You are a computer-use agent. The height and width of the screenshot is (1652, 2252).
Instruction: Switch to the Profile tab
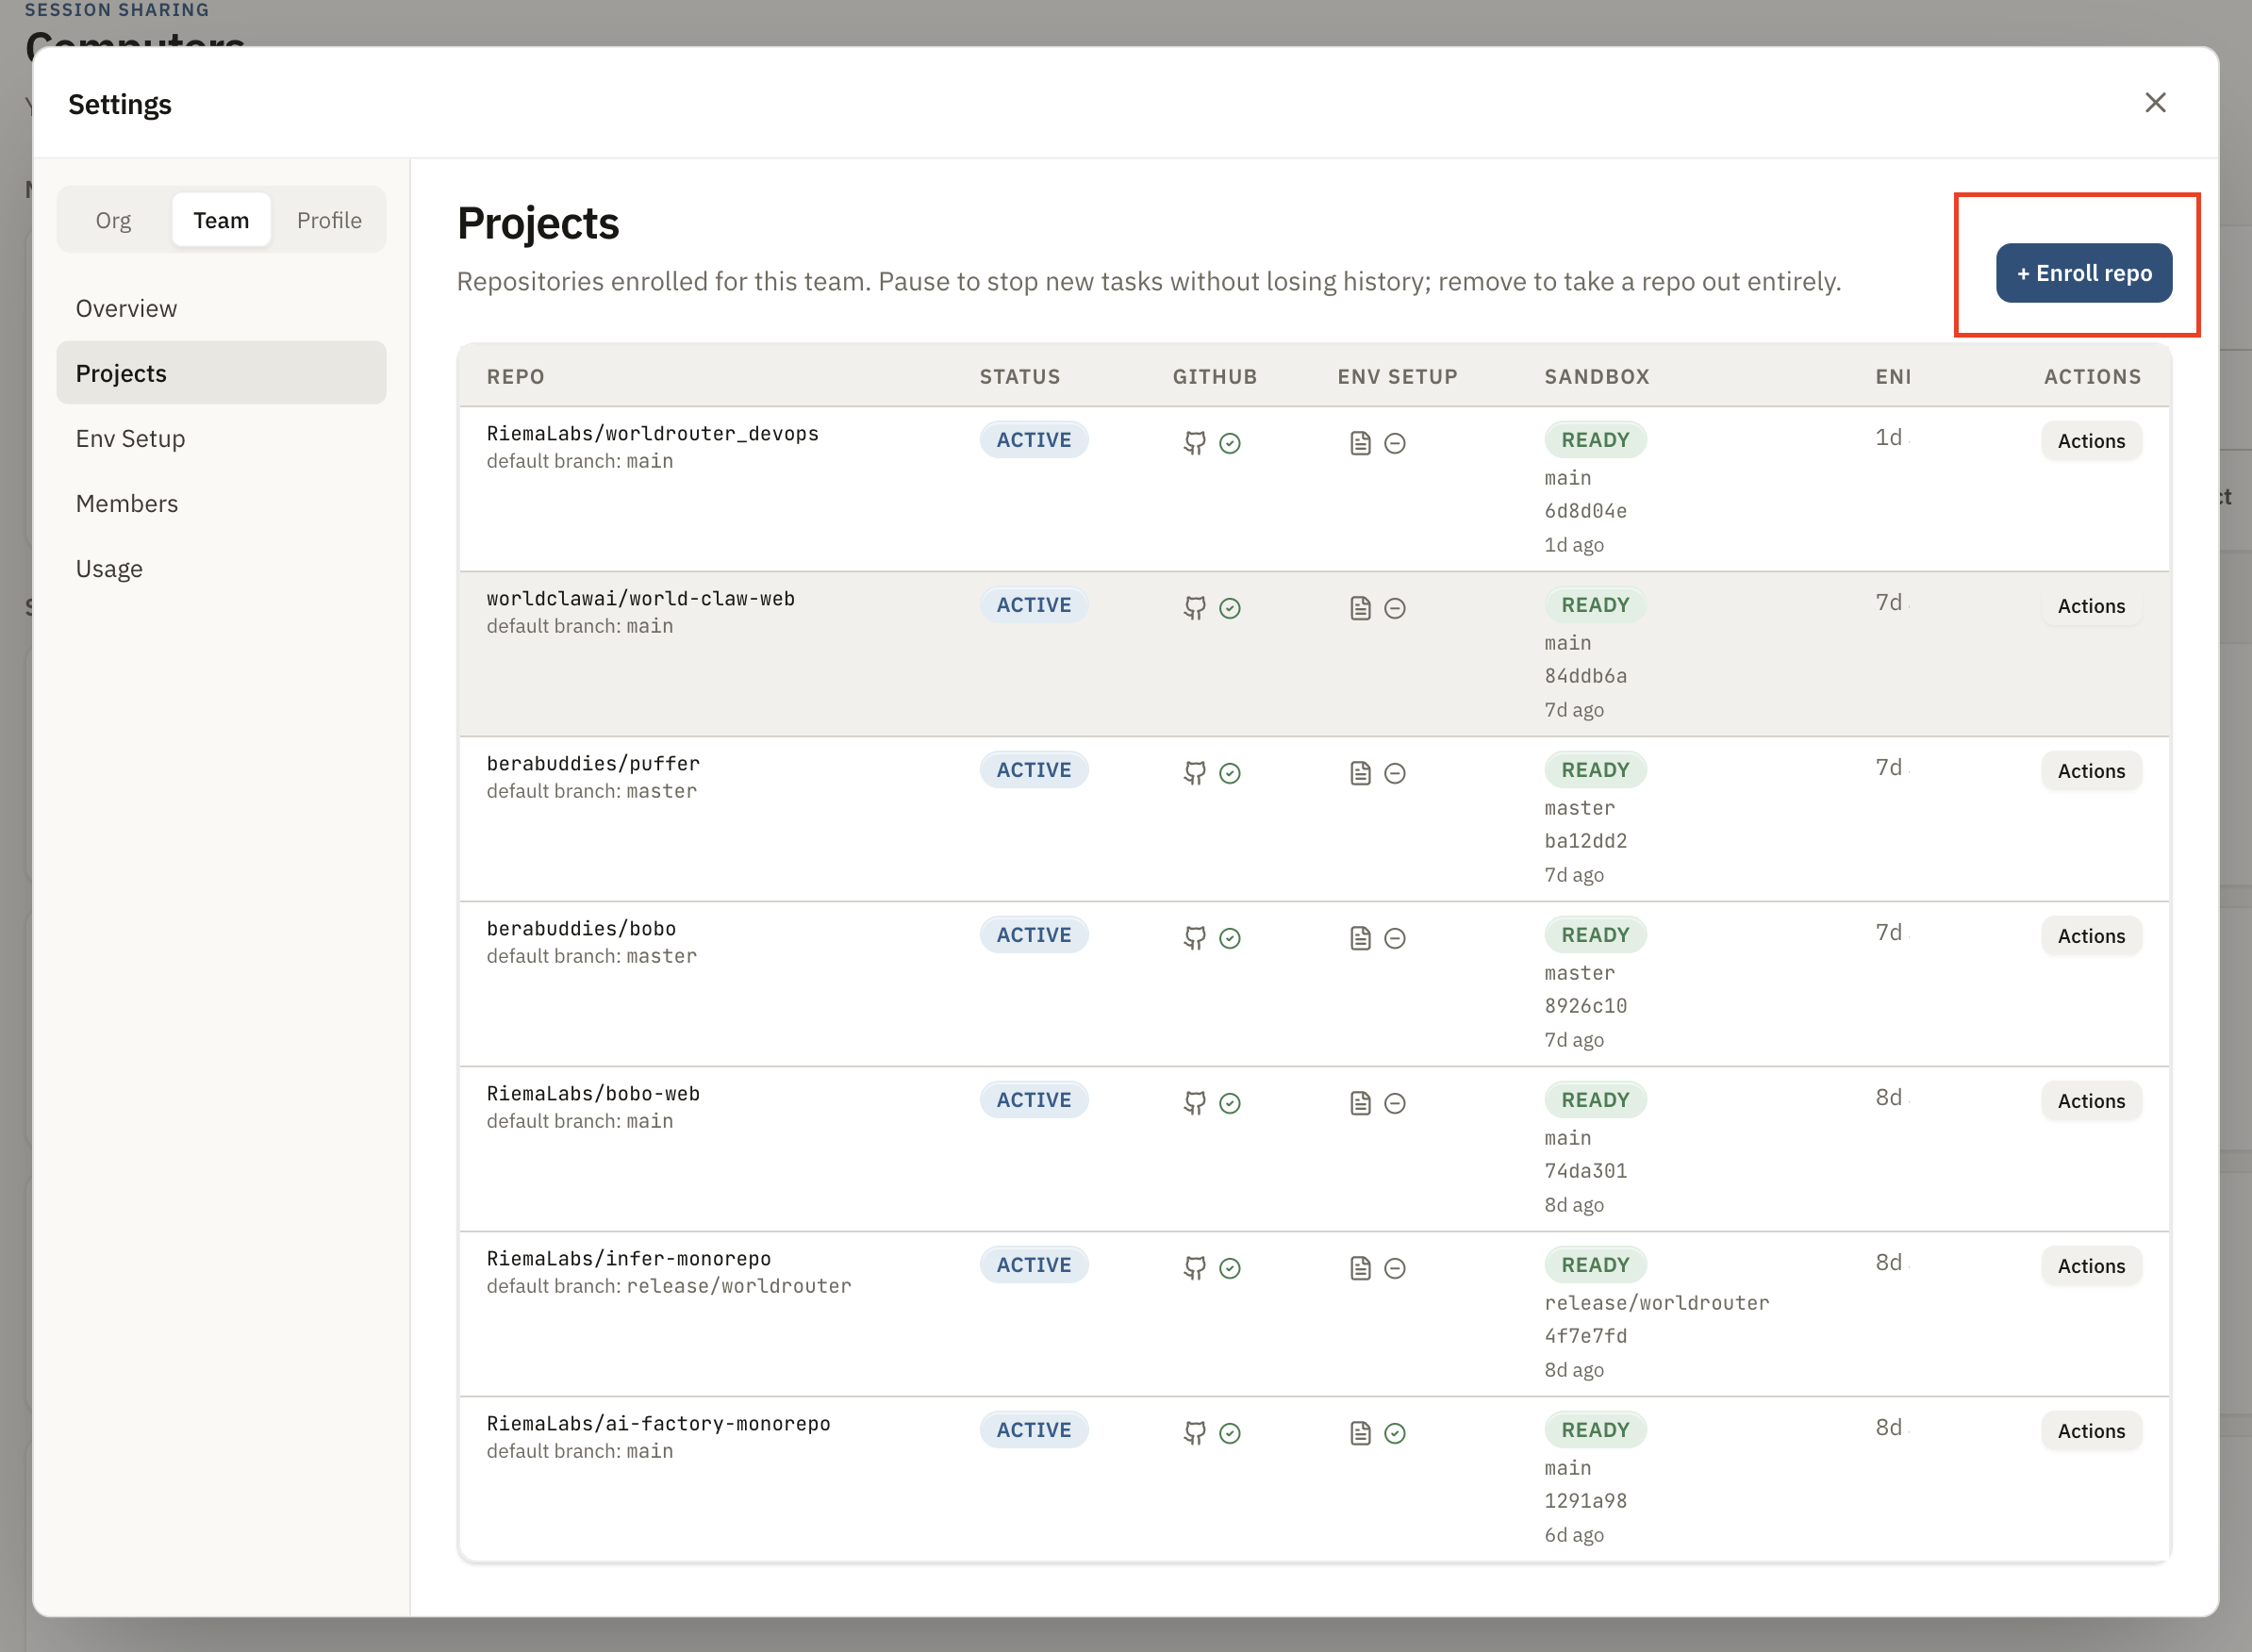329,220
